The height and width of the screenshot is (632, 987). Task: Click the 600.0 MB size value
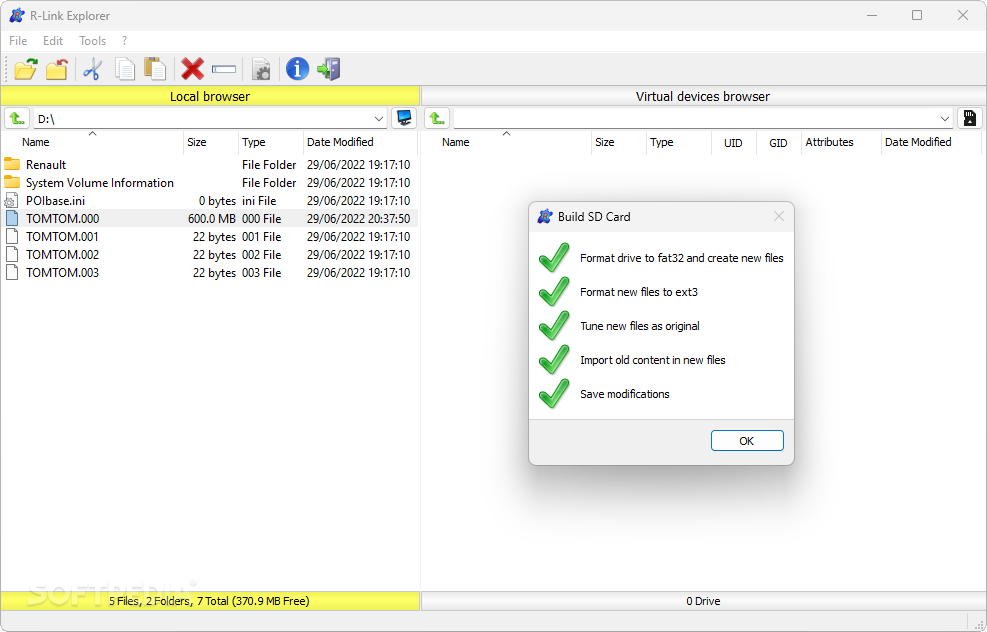point(212,218)
